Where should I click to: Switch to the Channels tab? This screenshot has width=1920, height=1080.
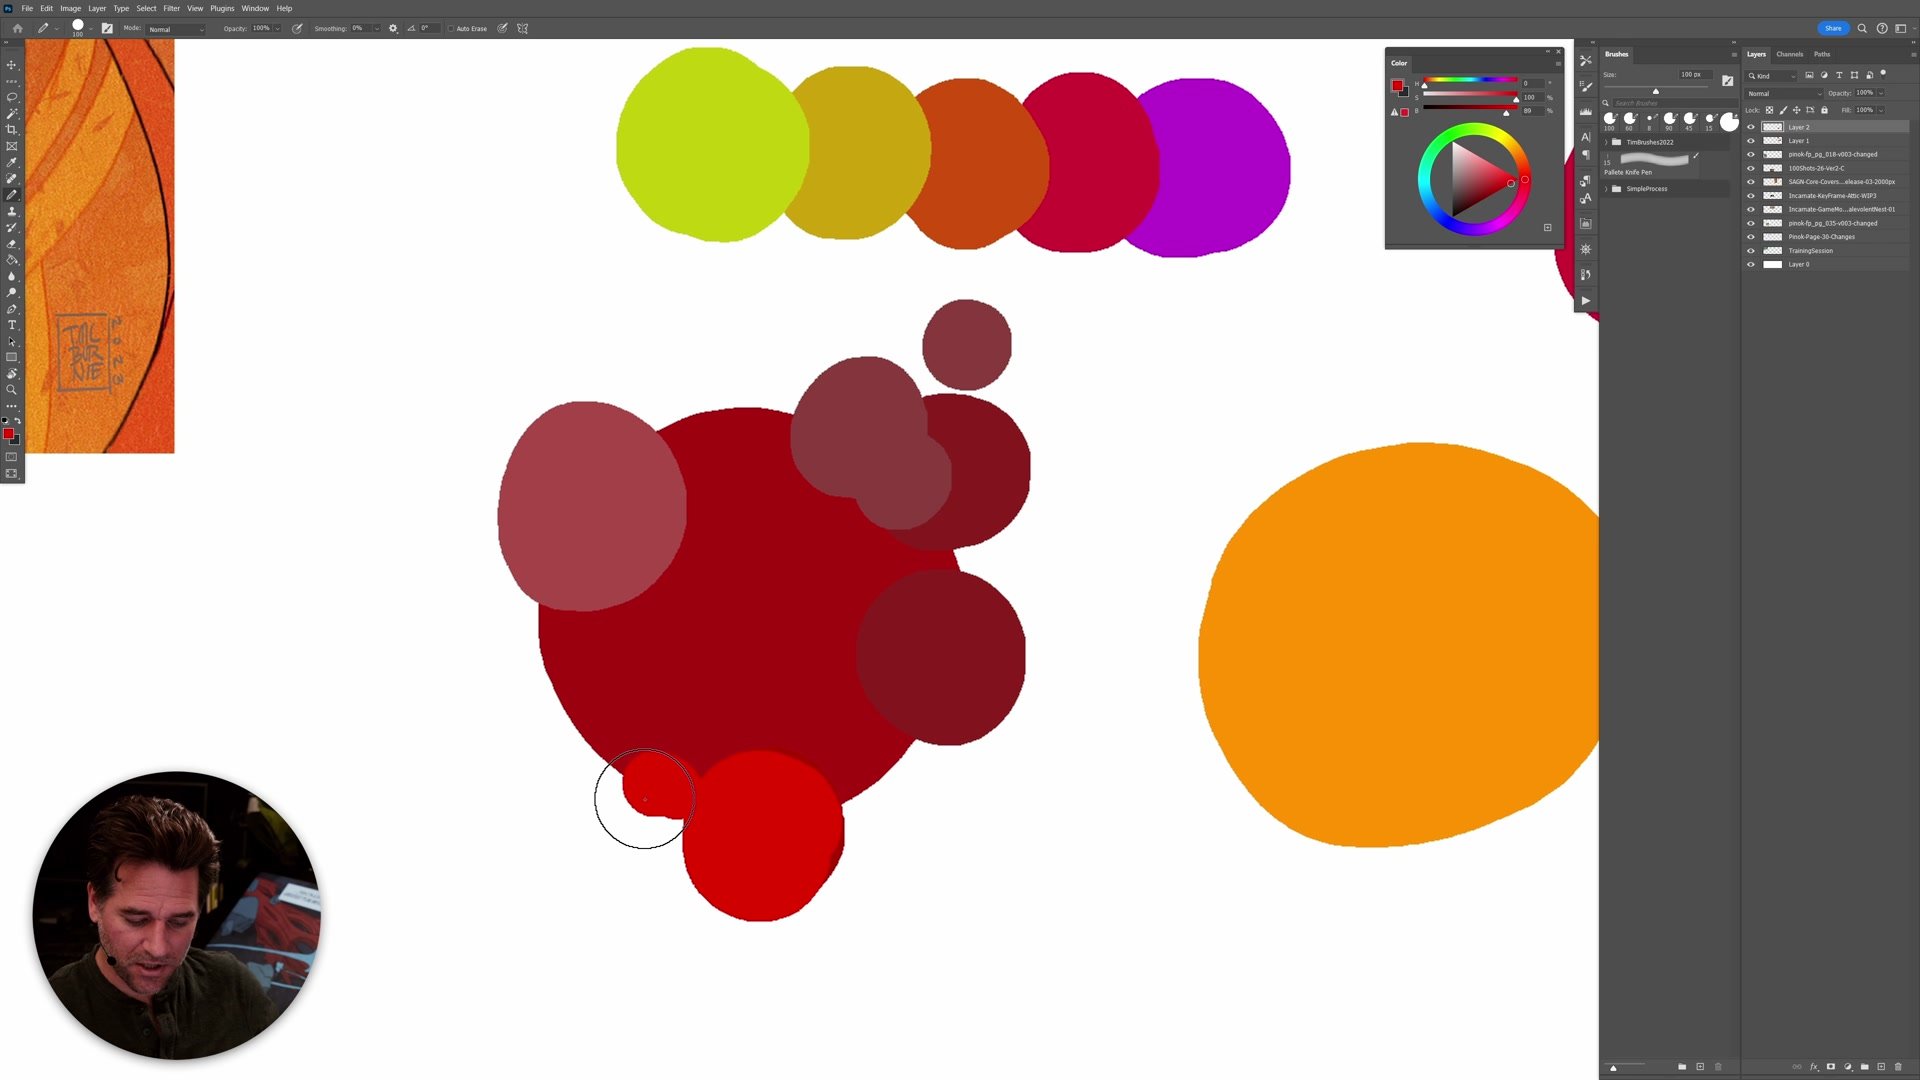(1789, 54)
